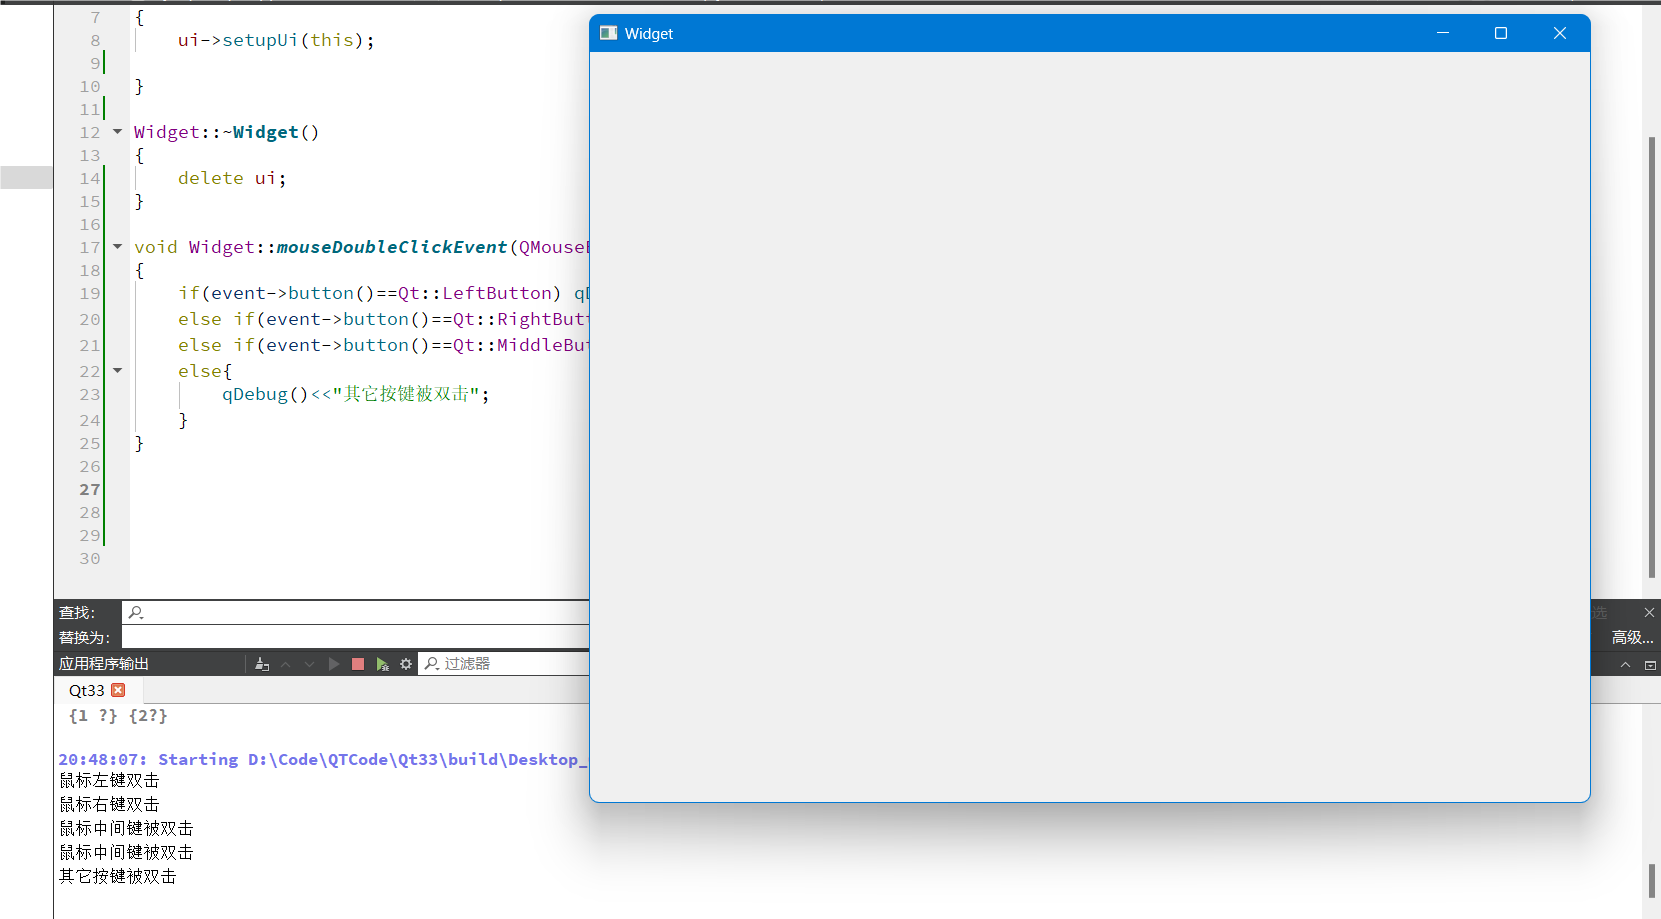Go to the previous output item arrow
Viewport: 1661px width, 919px height.
coord(286,664)
